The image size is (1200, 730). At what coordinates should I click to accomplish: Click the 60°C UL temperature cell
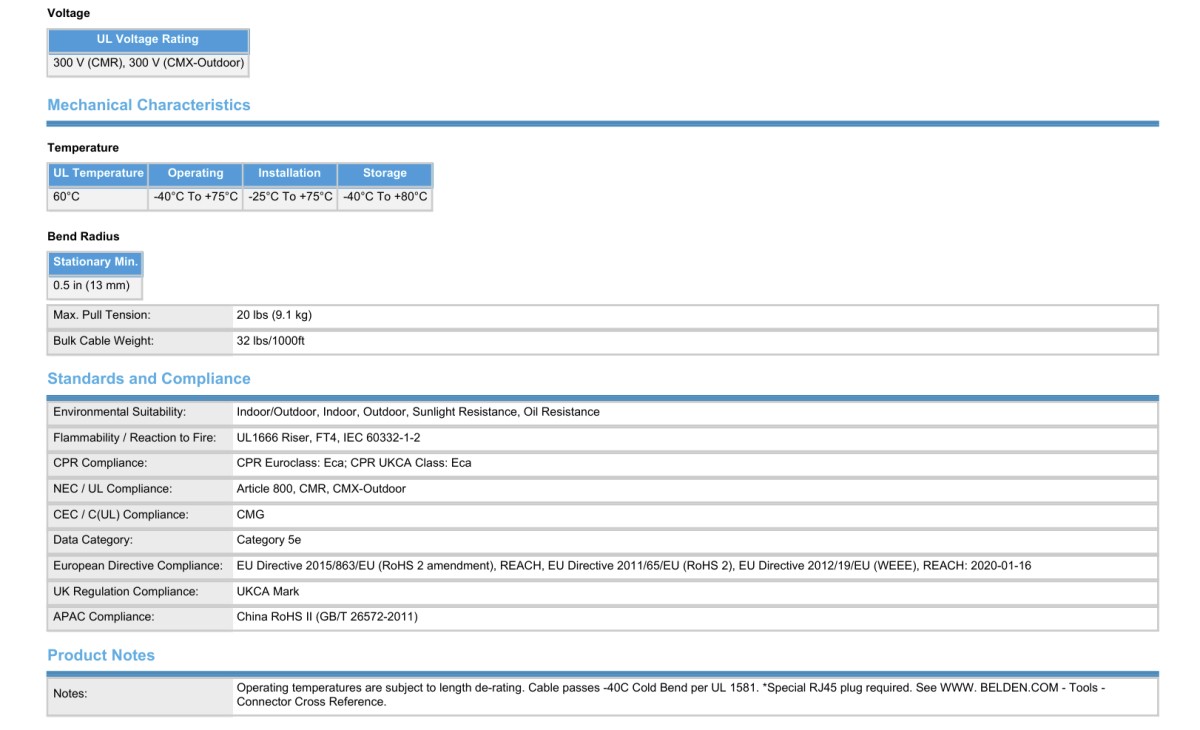point(98,197)
